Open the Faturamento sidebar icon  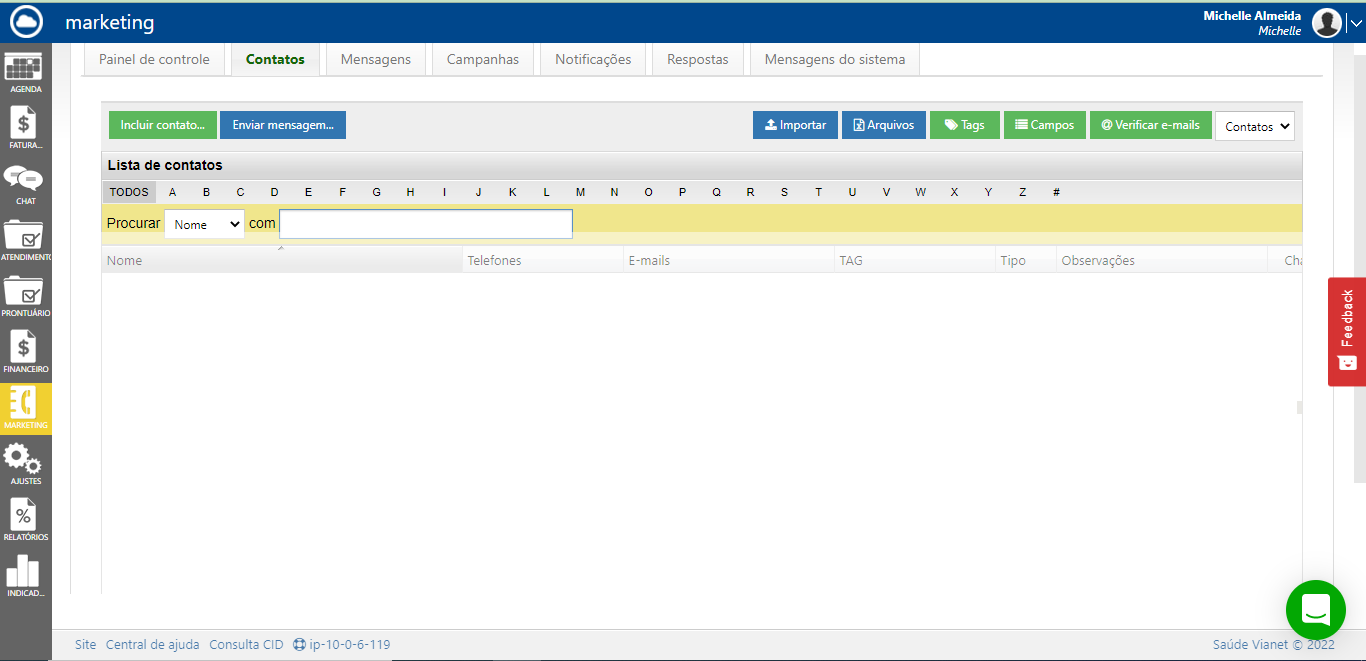click(x=25, y=128)
